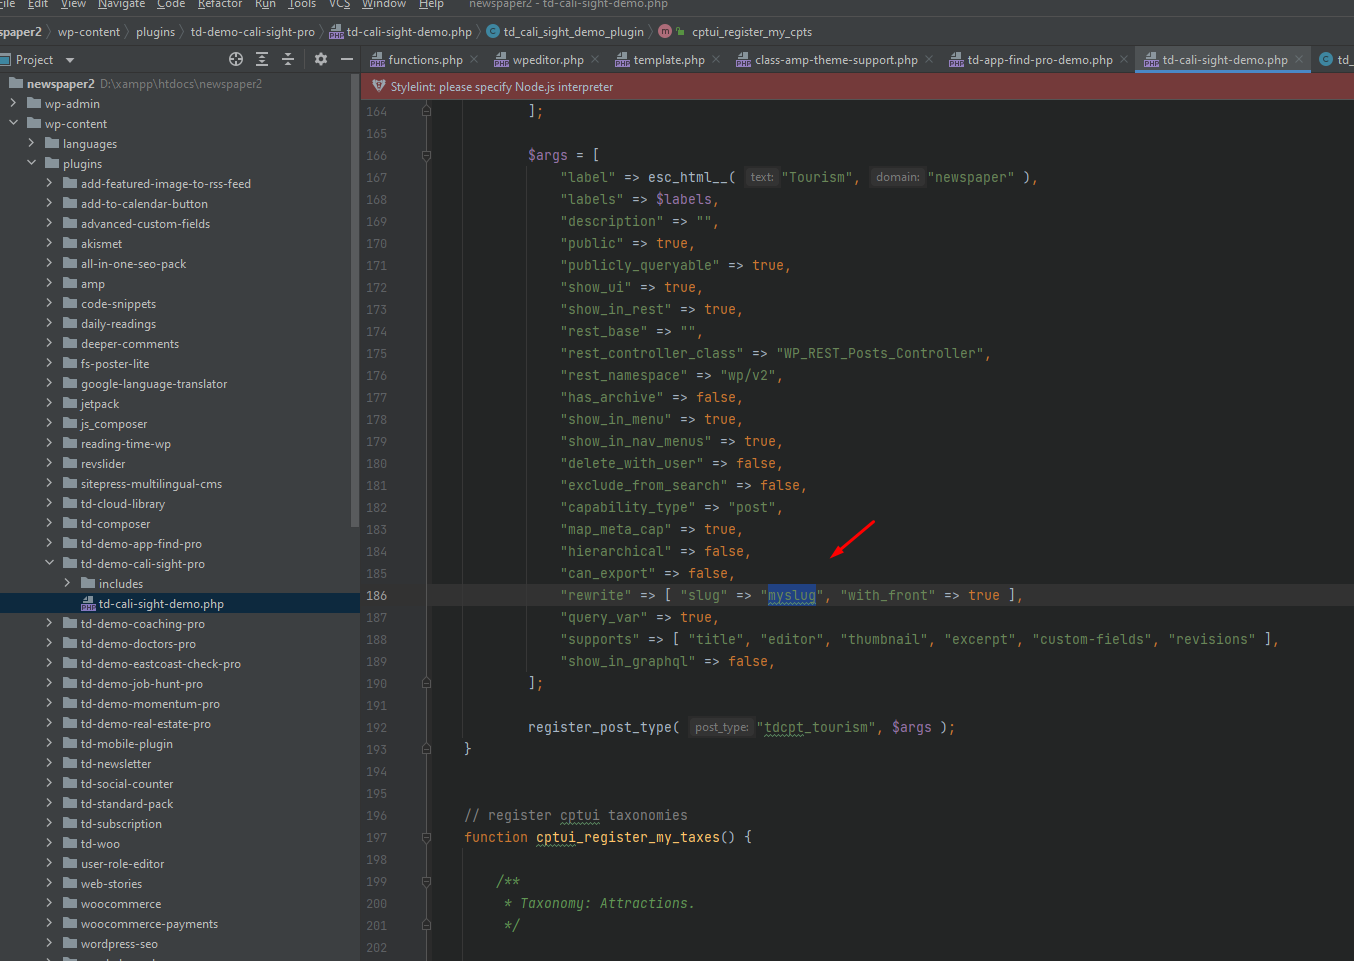
Task: Expand the languages folder
Action: click(31, 143)
